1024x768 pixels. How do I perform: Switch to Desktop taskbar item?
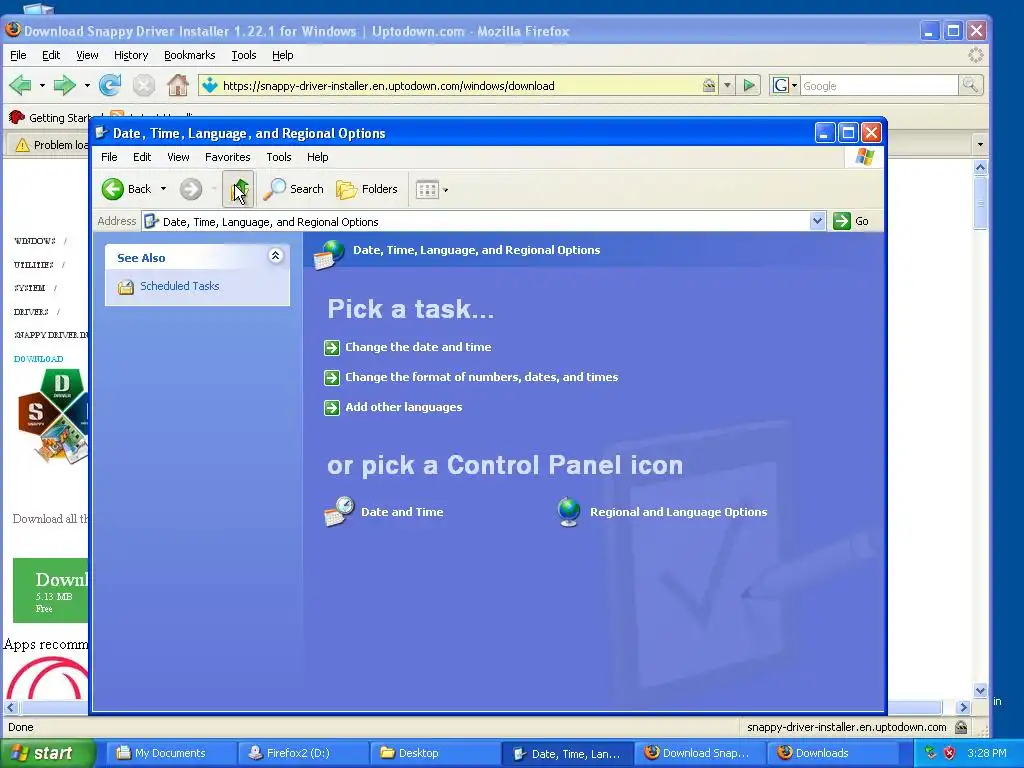coord(435,753)
